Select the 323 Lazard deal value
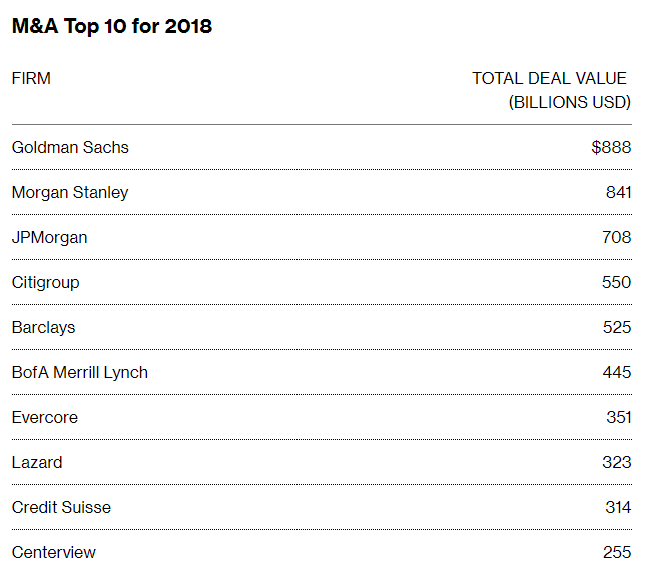This screenshot has width=646, height=586. point(616,462)
